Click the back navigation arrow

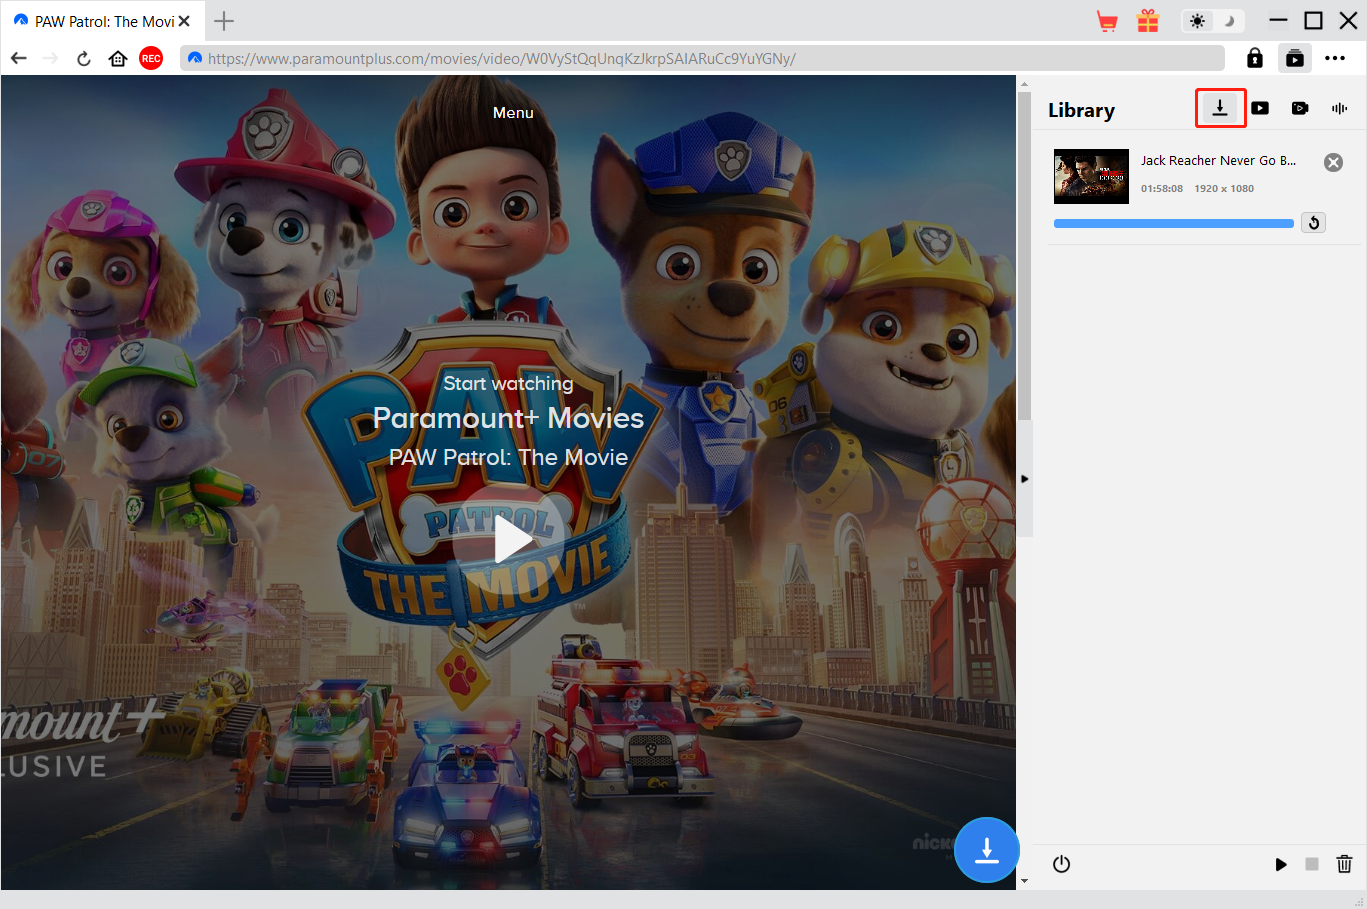(x=19, y=59)
